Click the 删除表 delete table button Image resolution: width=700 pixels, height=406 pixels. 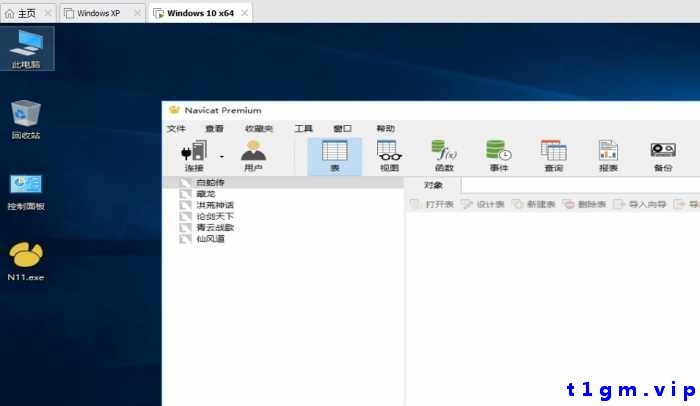point(584,204)
